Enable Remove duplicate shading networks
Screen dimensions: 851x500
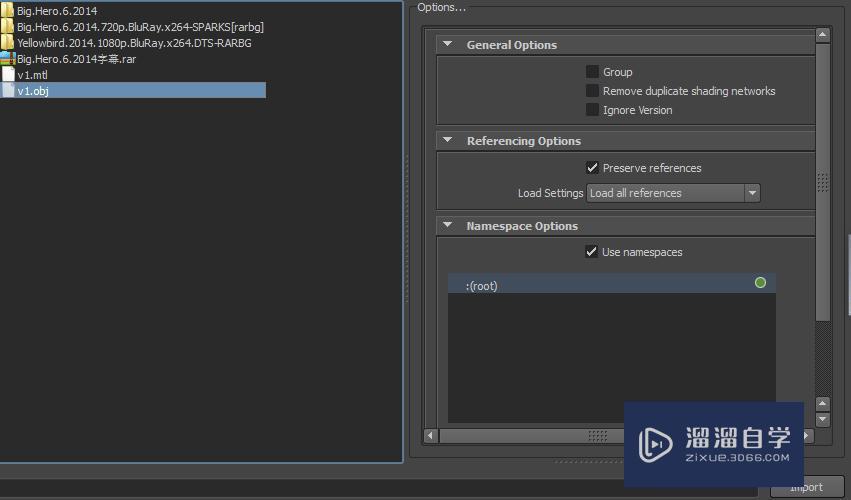tap(592, 91)
